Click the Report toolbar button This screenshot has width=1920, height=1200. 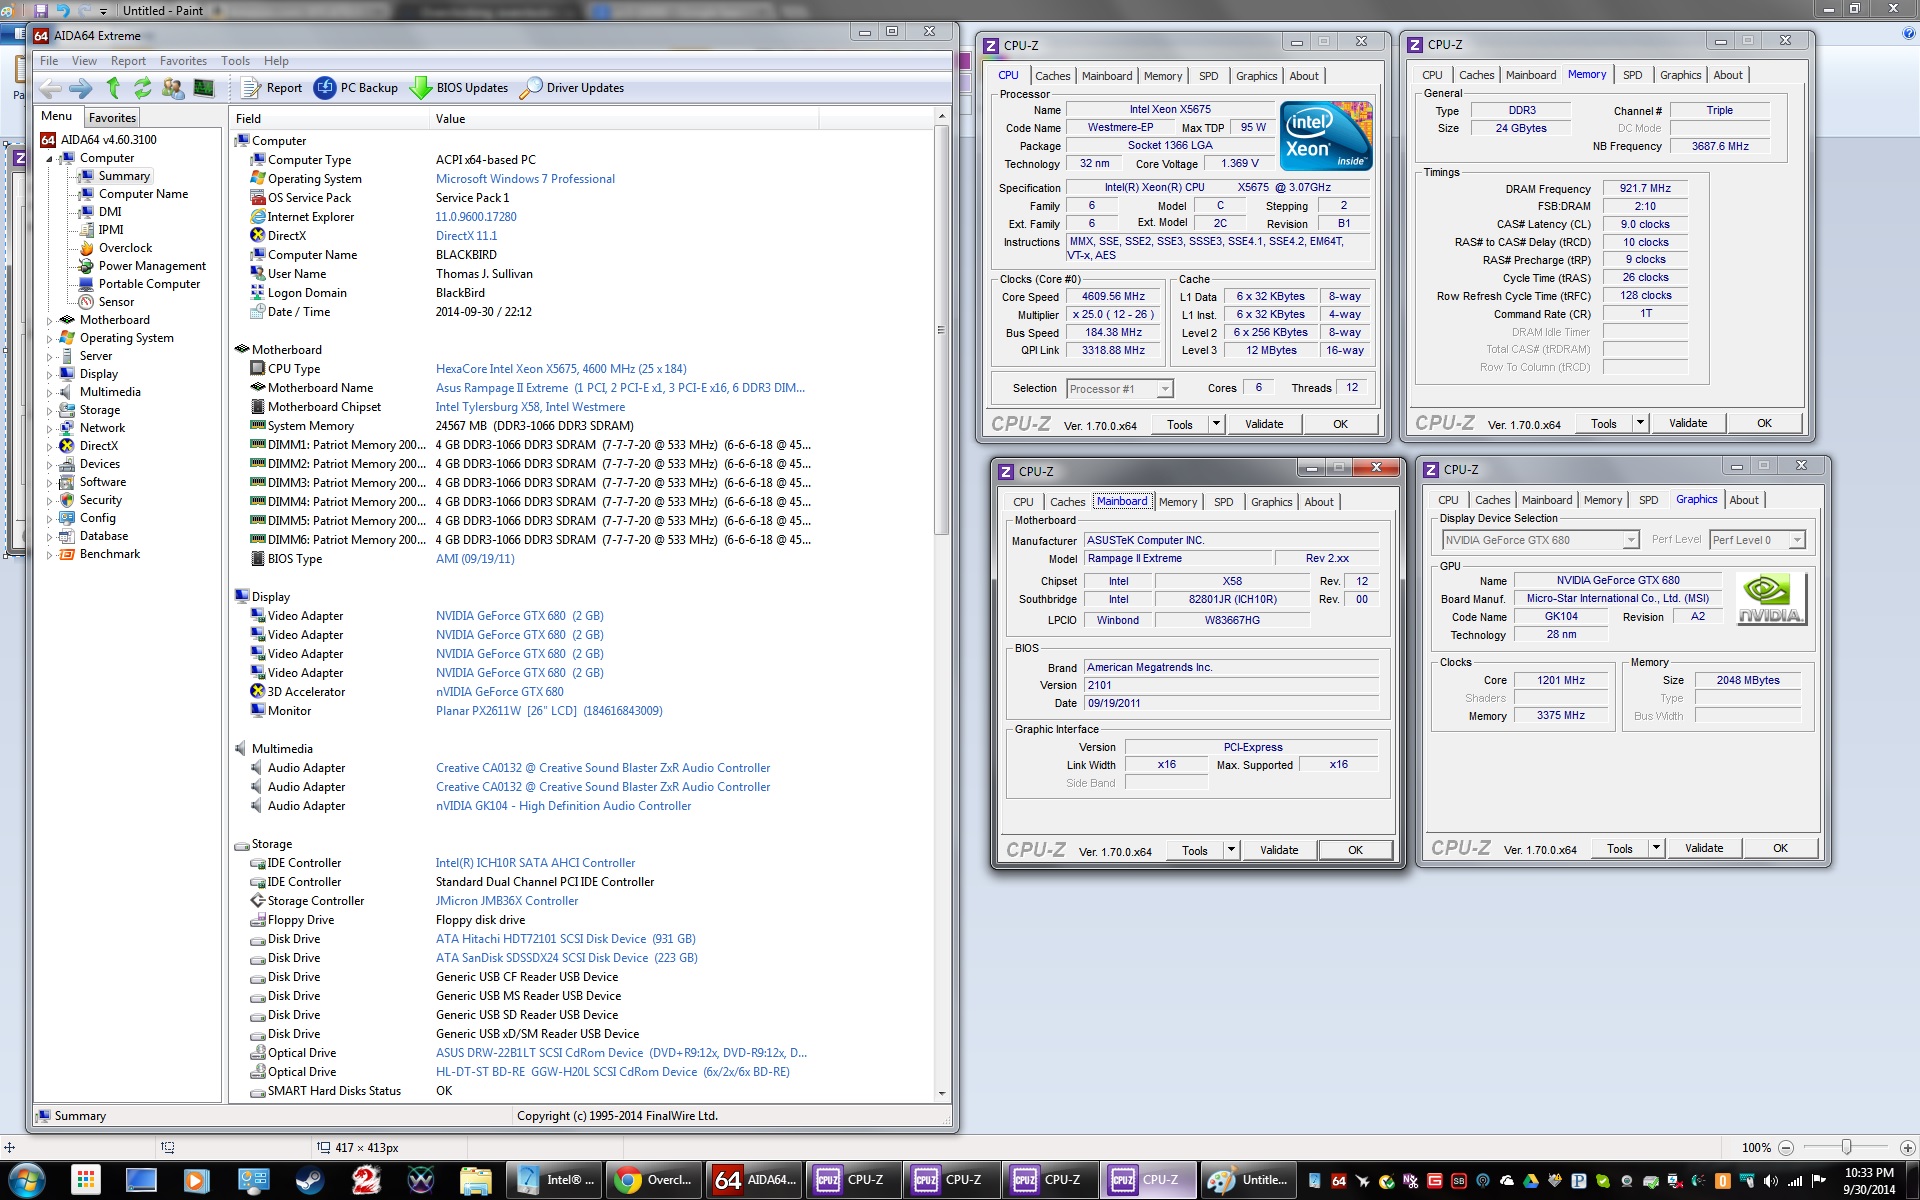click(271, 88)
